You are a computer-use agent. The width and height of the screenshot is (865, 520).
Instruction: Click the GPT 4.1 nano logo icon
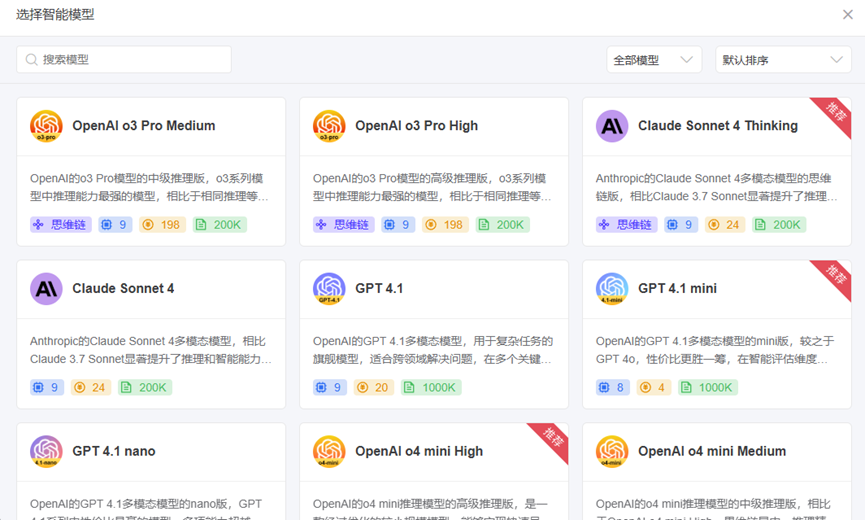[x=46, y=451]
